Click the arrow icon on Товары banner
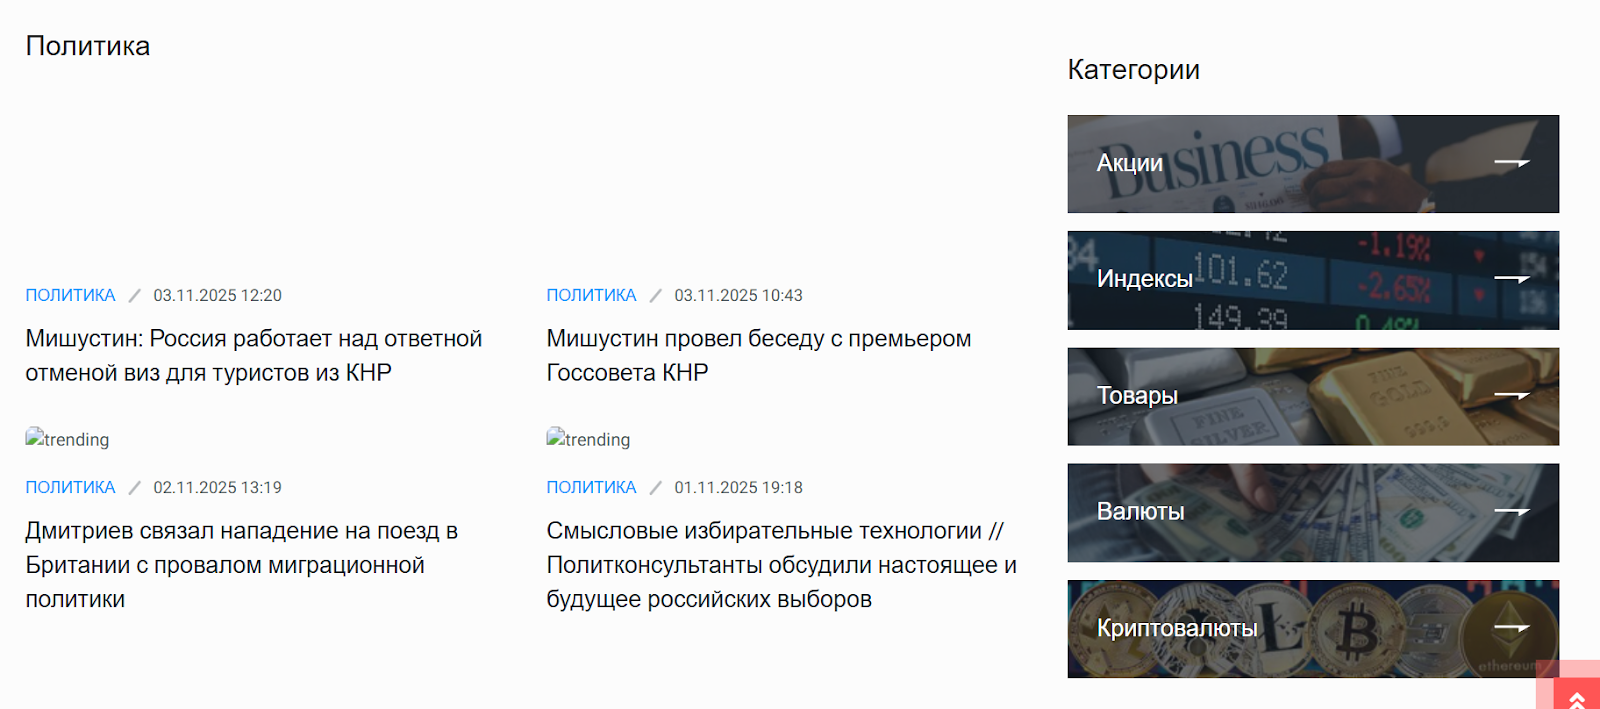 pyautogui.click(x=1511, y=396)
